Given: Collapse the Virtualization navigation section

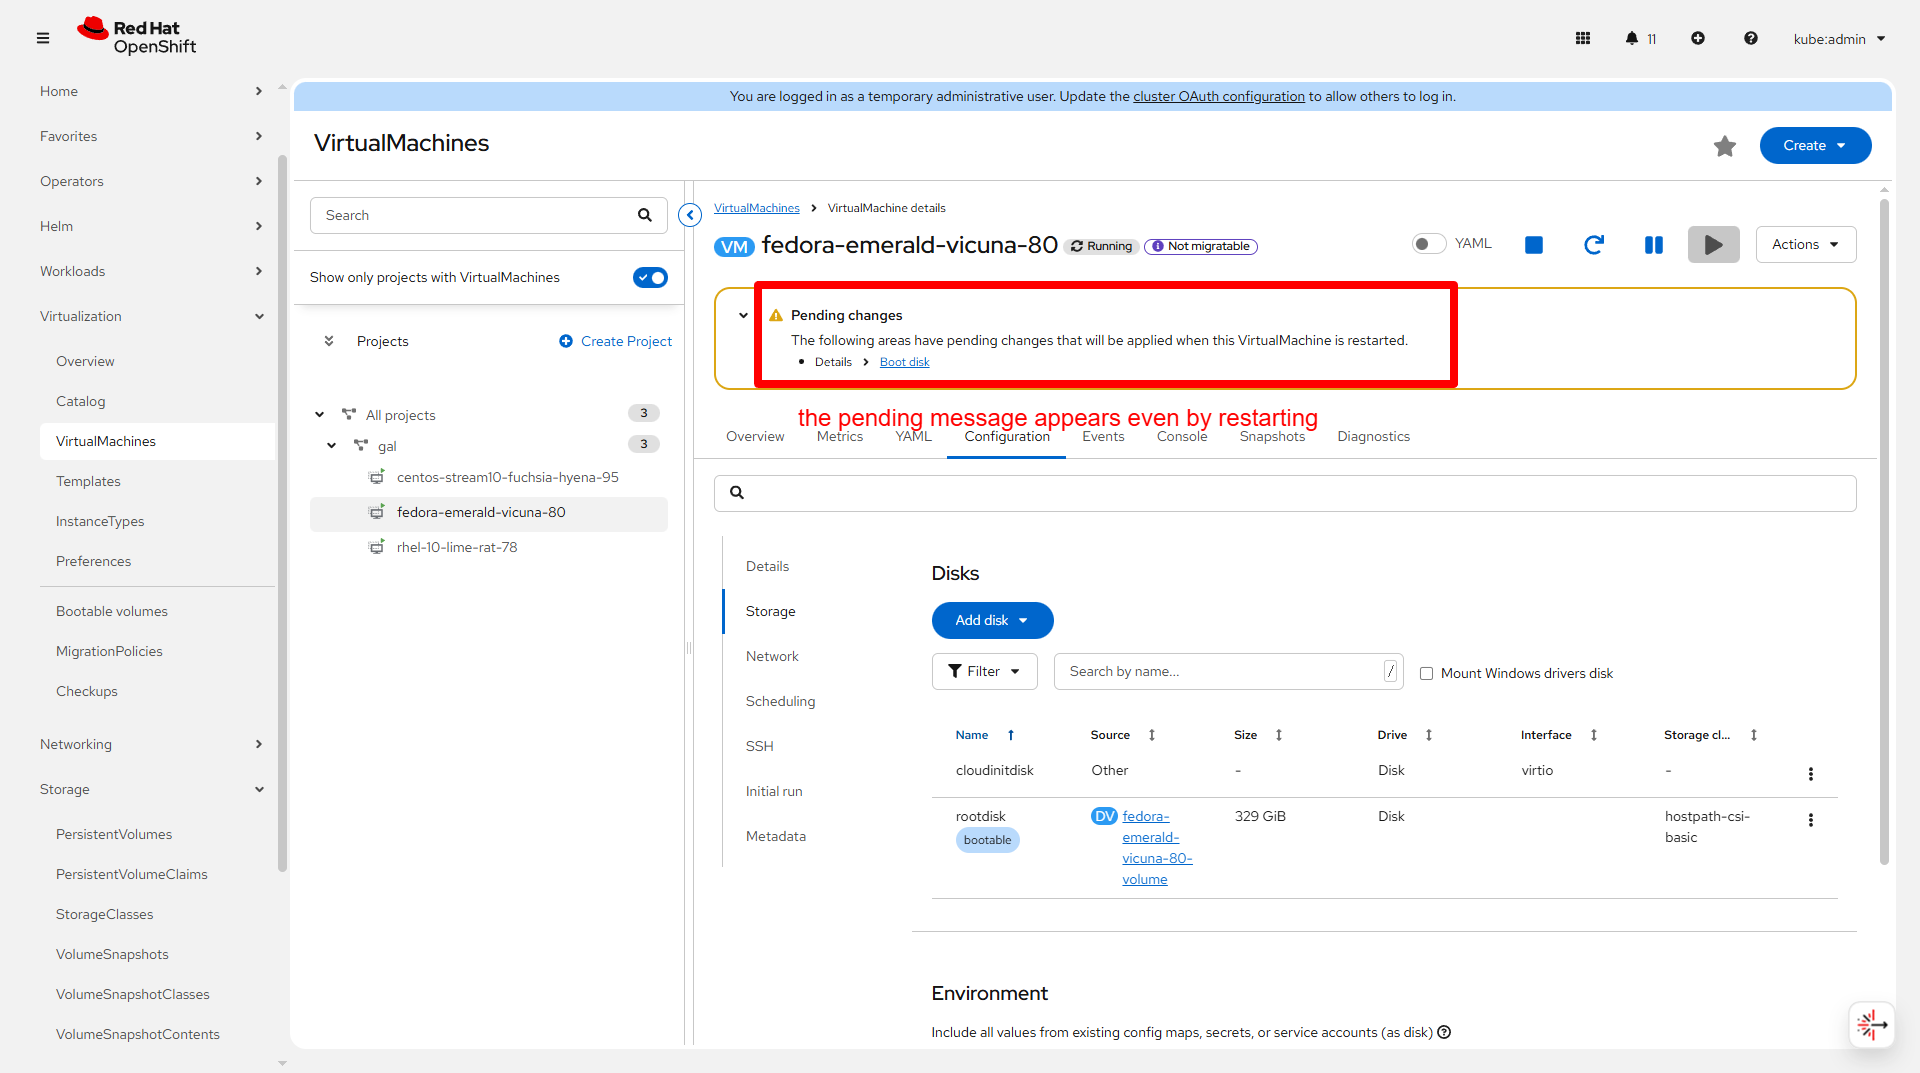Looking at the screenshot, I should click(152, 316).
